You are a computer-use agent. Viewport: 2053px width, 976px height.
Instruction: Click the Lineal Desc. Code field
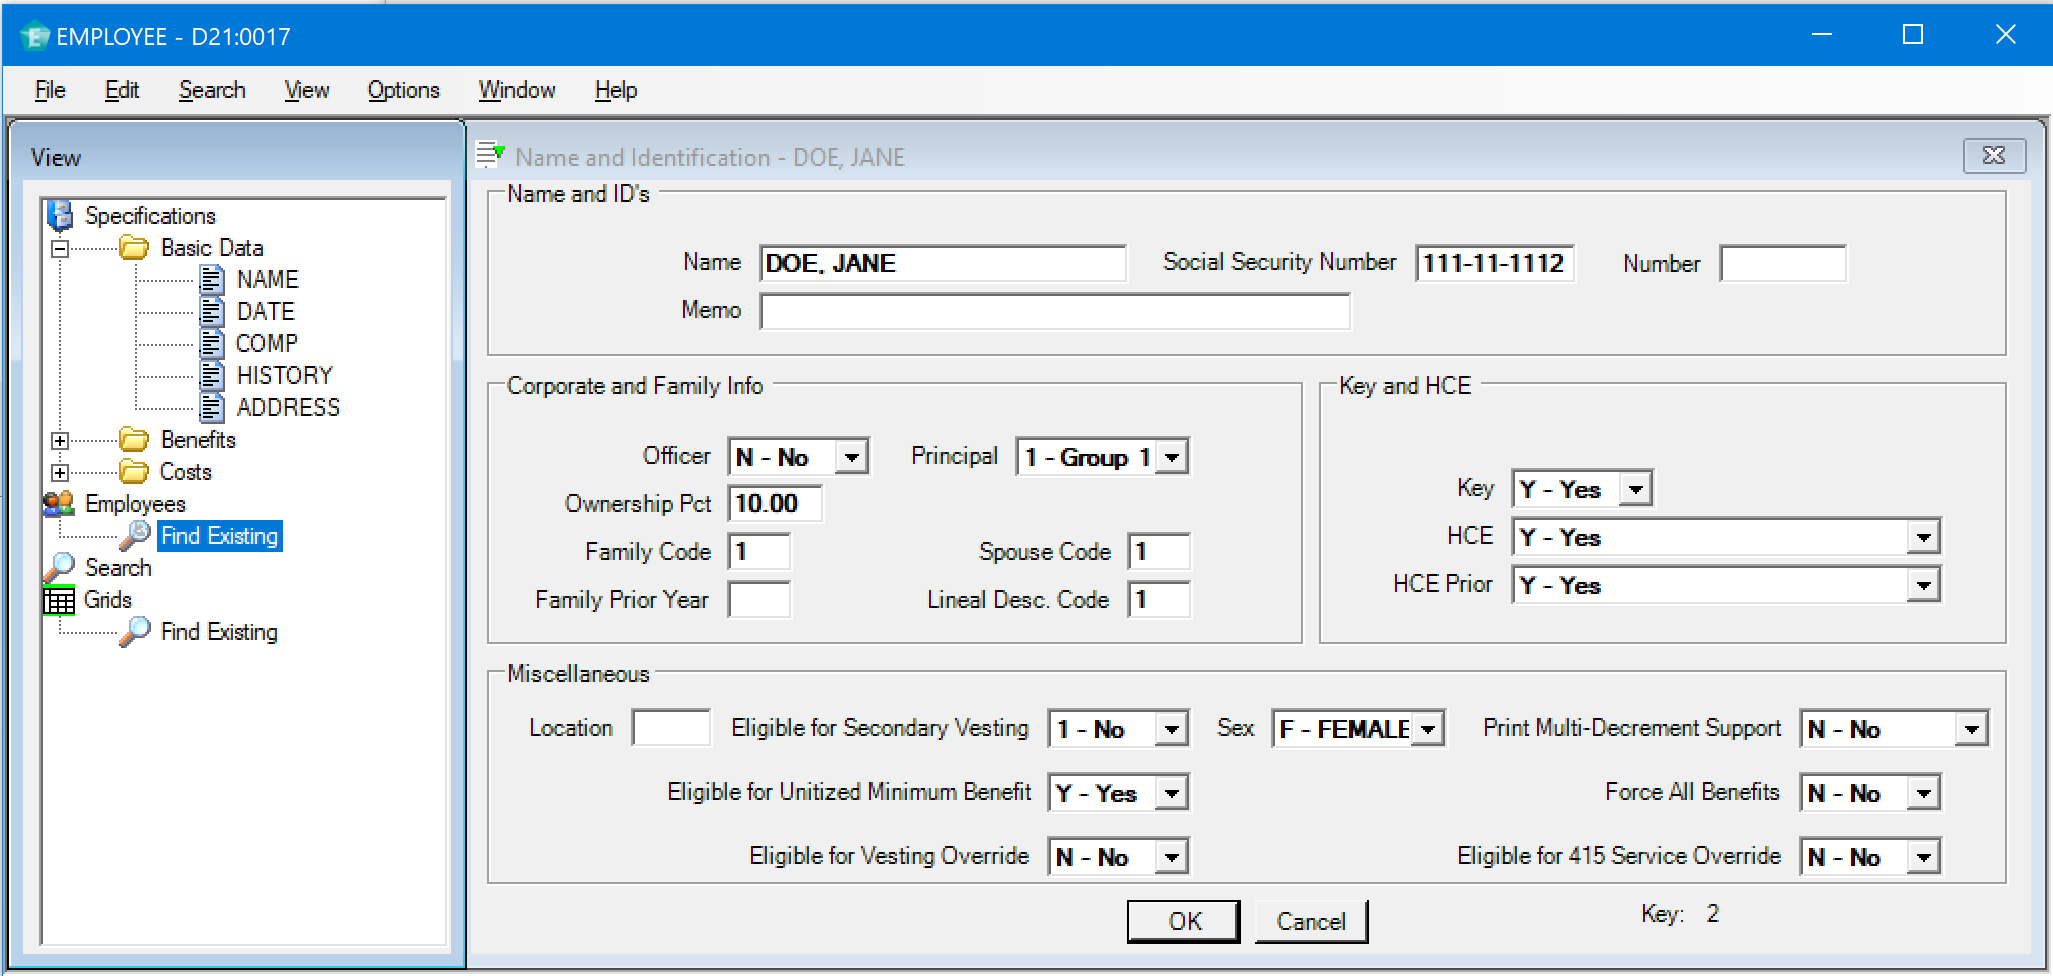[x=1159, y=599]
